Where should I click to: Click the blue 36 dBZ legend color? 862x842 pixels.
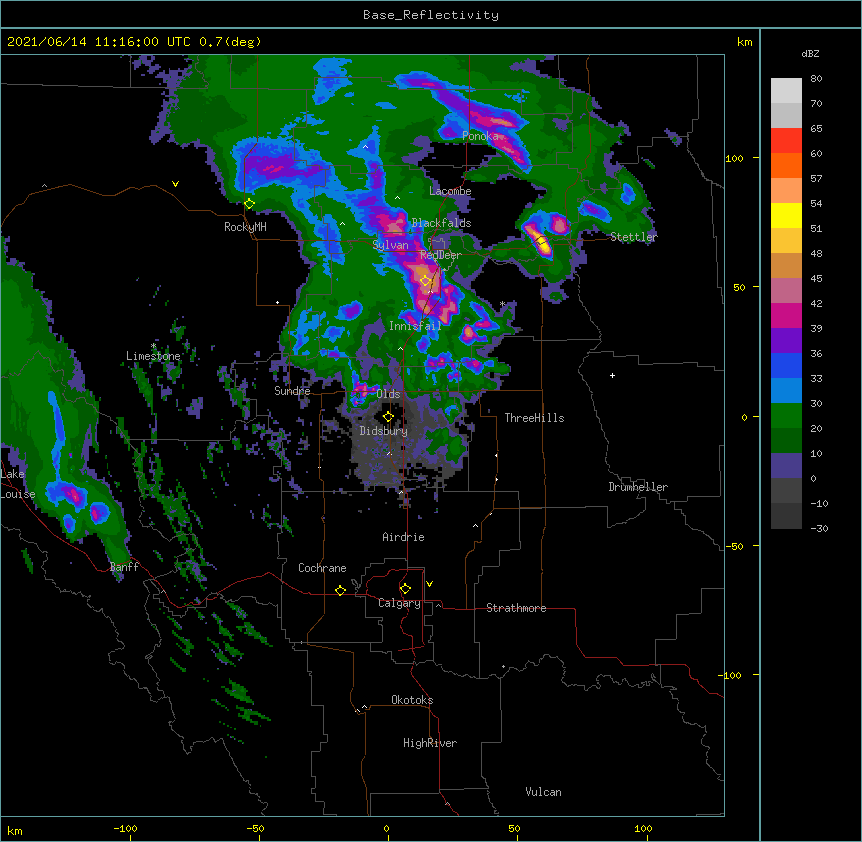[x=786, y=365]
